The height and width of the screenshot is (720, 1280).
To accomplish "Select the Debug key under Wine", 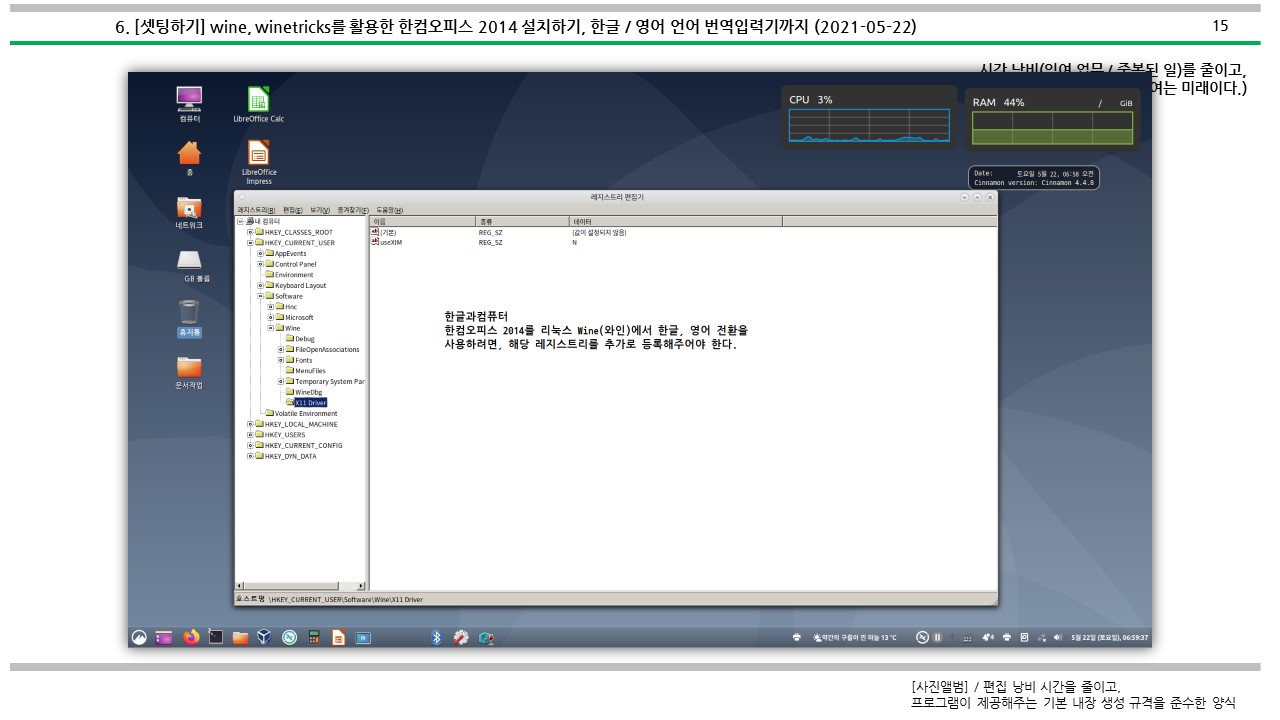I will [304, 339].
